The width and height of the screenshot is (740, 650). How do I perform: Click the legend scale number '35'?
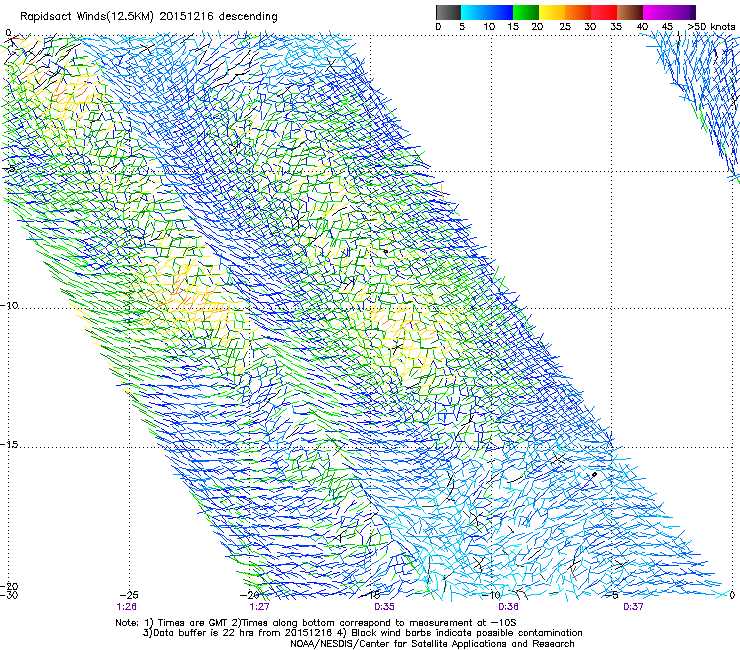pos(616,27)
